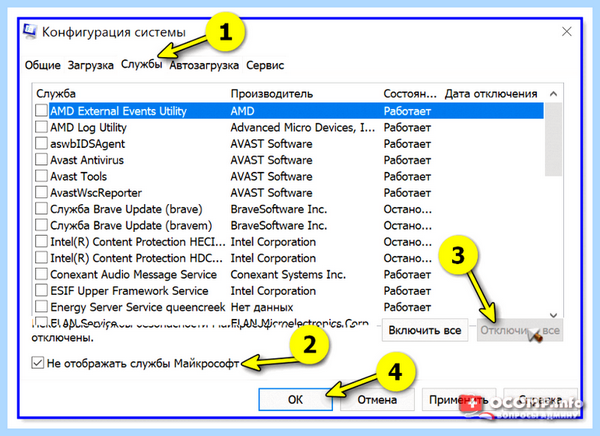The image size is (600, 436).
Task: Toggle checkbox for Intel(R) Content Protection HDC
Action: tap(41, 258)
